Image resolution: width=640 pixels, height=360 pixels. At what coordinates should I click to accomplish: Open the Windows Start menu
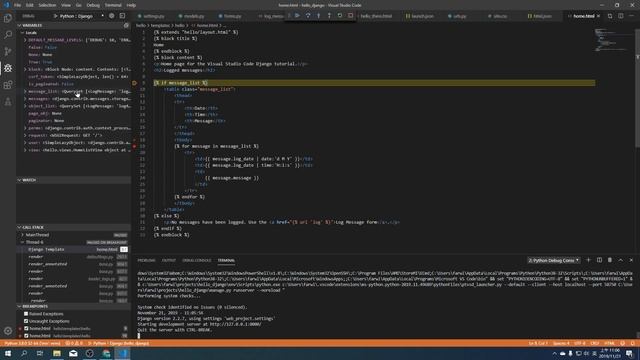[x=8, y=353]
